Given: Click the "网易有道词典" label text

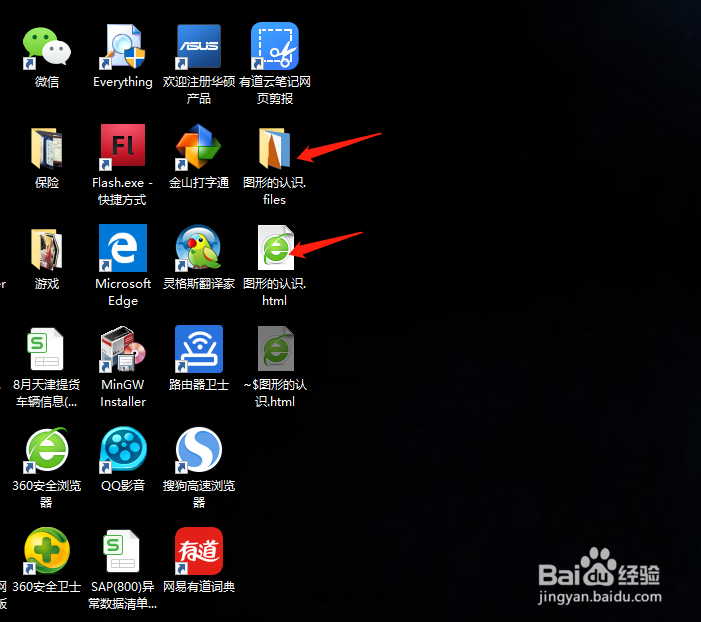Looking at the screenshot, I should pyautogui.click(x=198, y=586).
